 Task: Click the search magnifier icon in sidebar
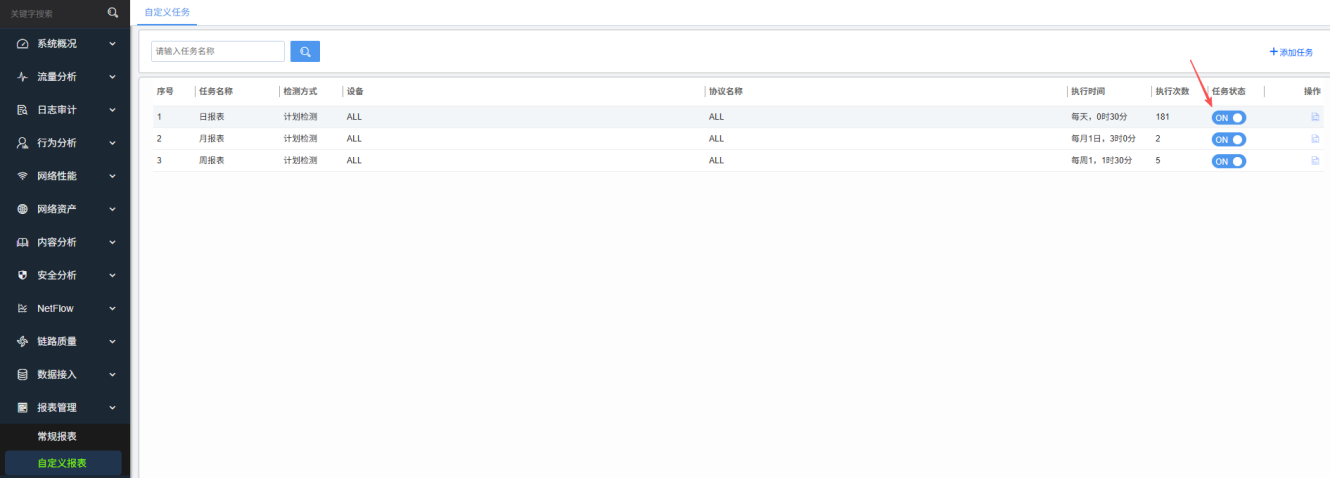(112, 13)
